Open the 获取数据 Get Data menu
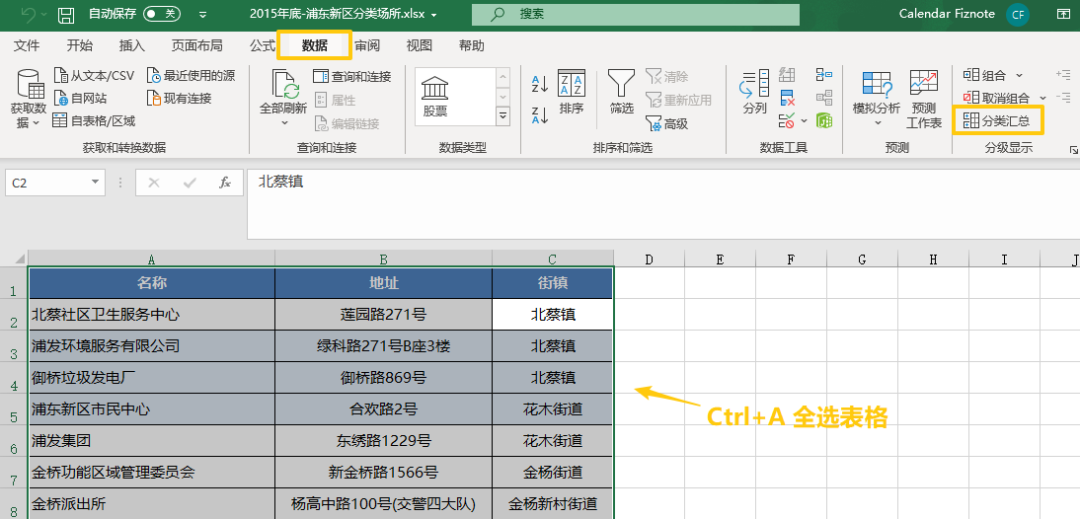 28,98
